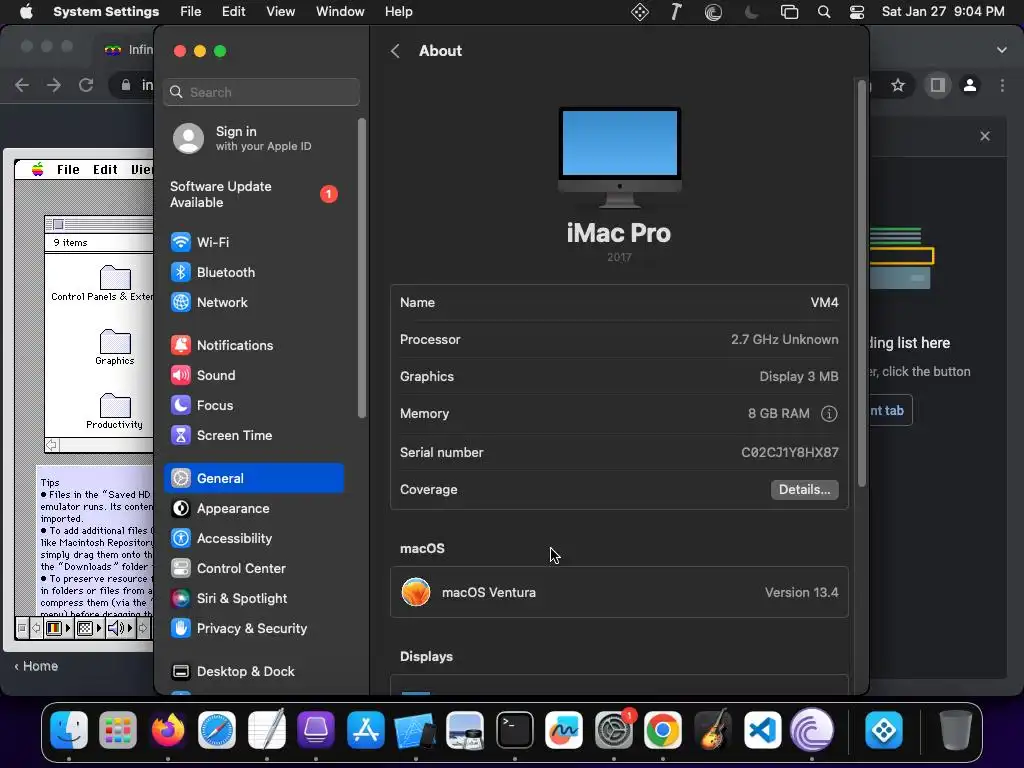This screenshot has width=1024, height=768.
Task: Click Home link in Chrome page
Action: point(37,666)
